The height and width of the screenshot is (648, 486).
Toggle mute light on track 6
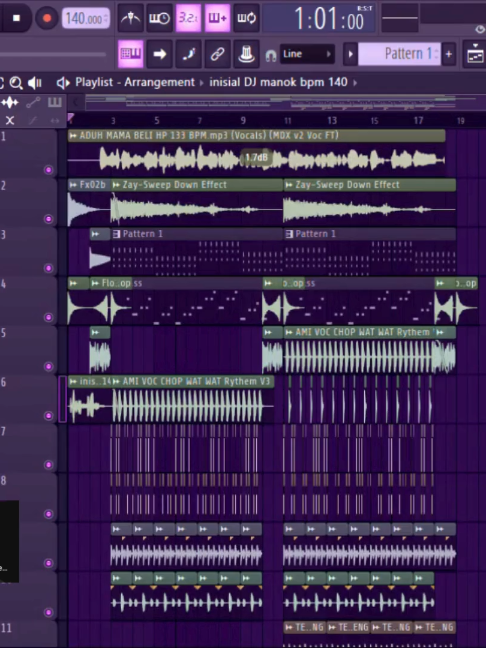pyautogui.click(x=48, y=416)
